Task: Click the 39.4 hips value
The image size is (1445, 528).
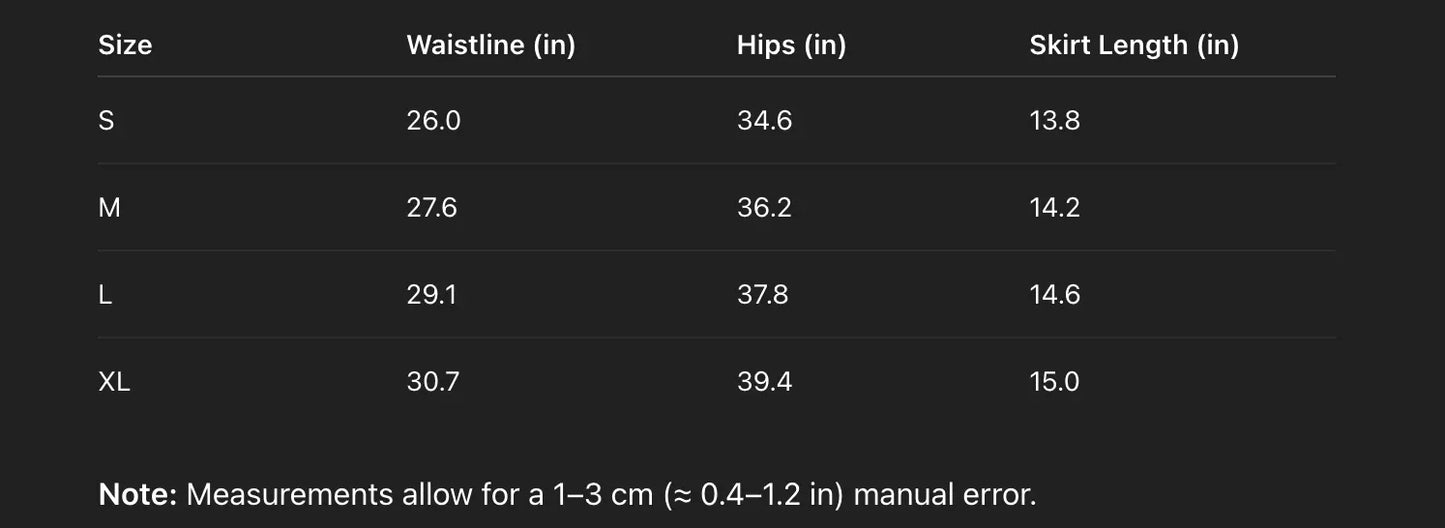Action: pyautogui.click(x=764, y=382)
